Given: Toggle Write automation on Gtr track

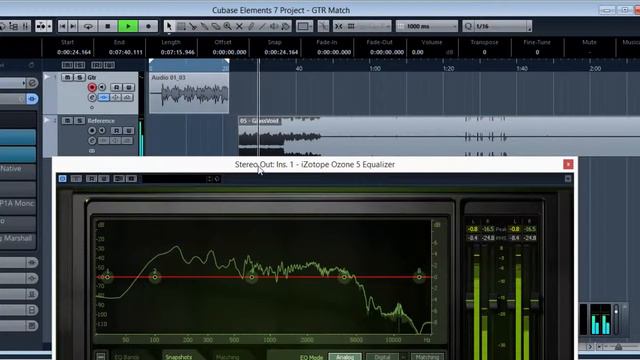Looking at the screenshot, I should 129,87.
